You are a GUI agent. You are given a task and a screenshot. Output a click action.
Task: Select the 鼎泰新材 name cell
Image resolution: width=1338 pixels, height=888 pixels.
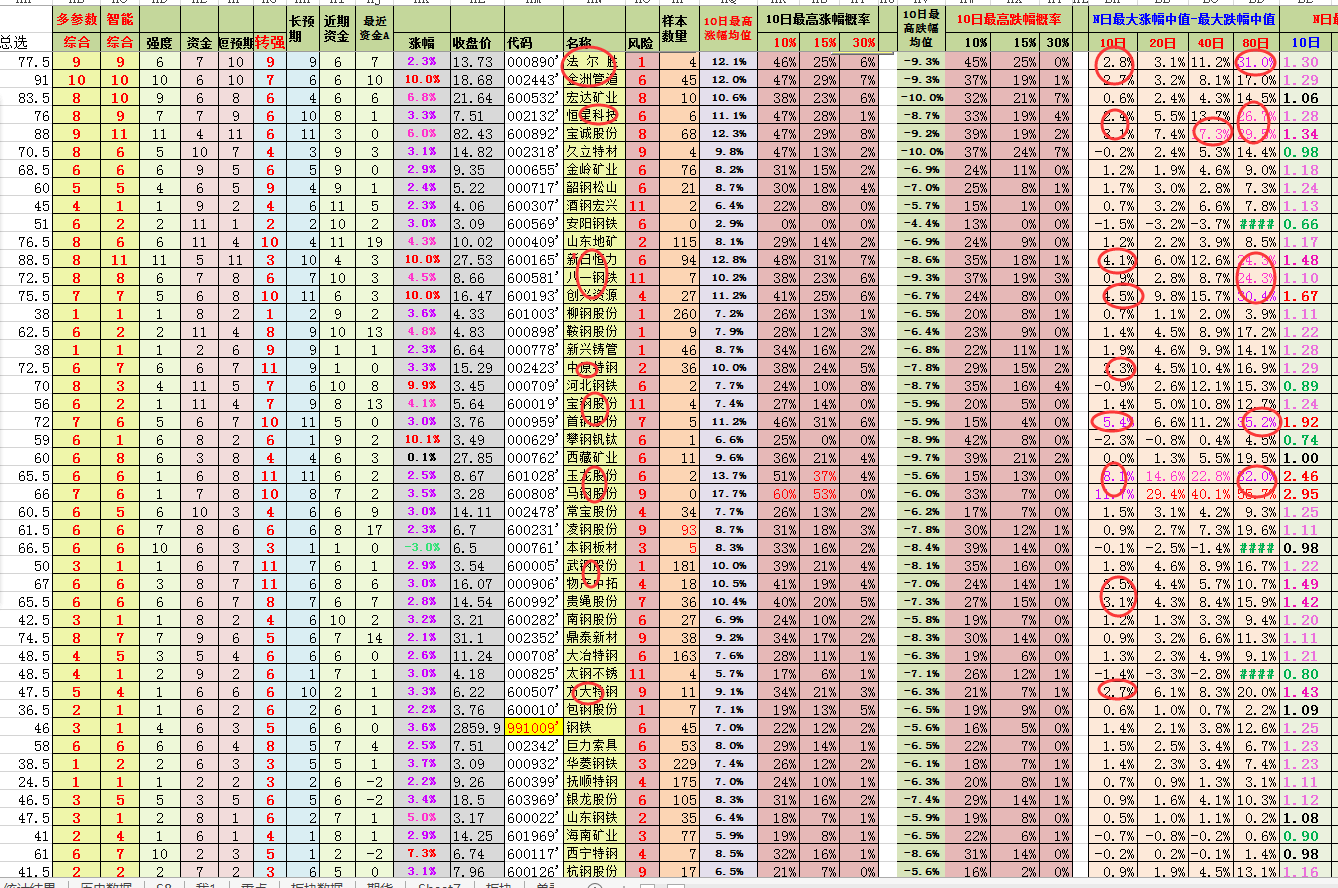(593, 637)
